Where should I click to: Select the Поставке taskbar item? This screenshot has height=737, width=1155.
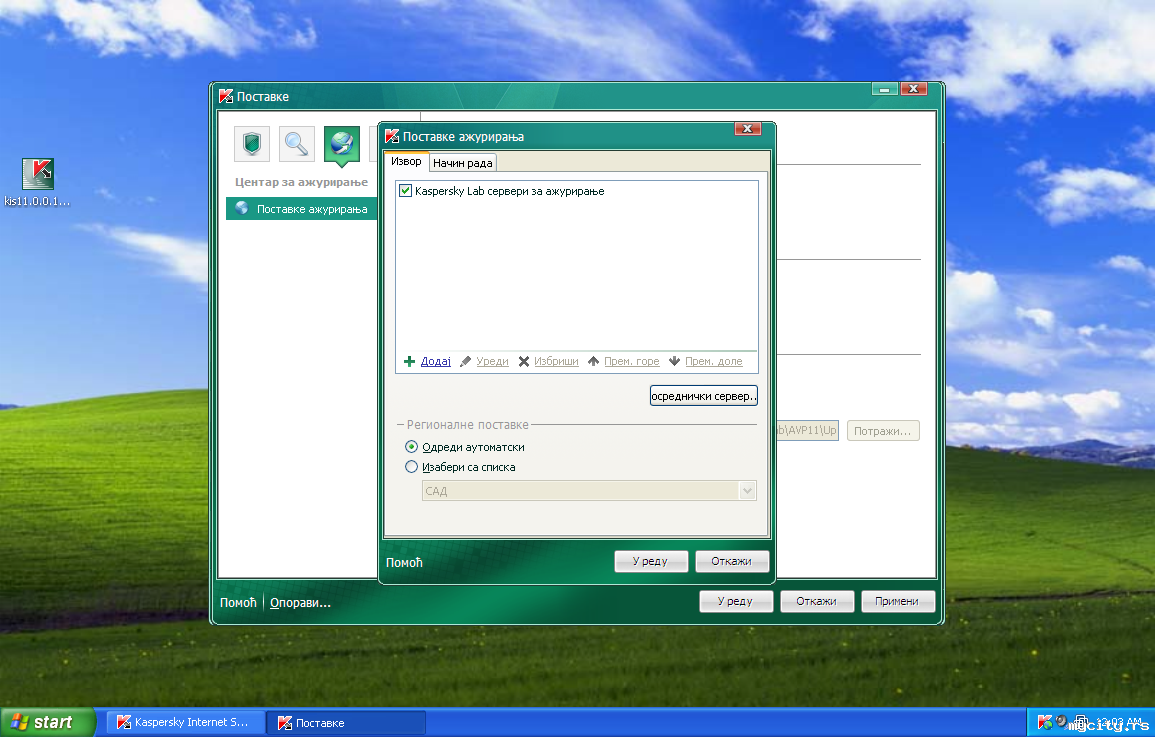[x=346, y=723]
